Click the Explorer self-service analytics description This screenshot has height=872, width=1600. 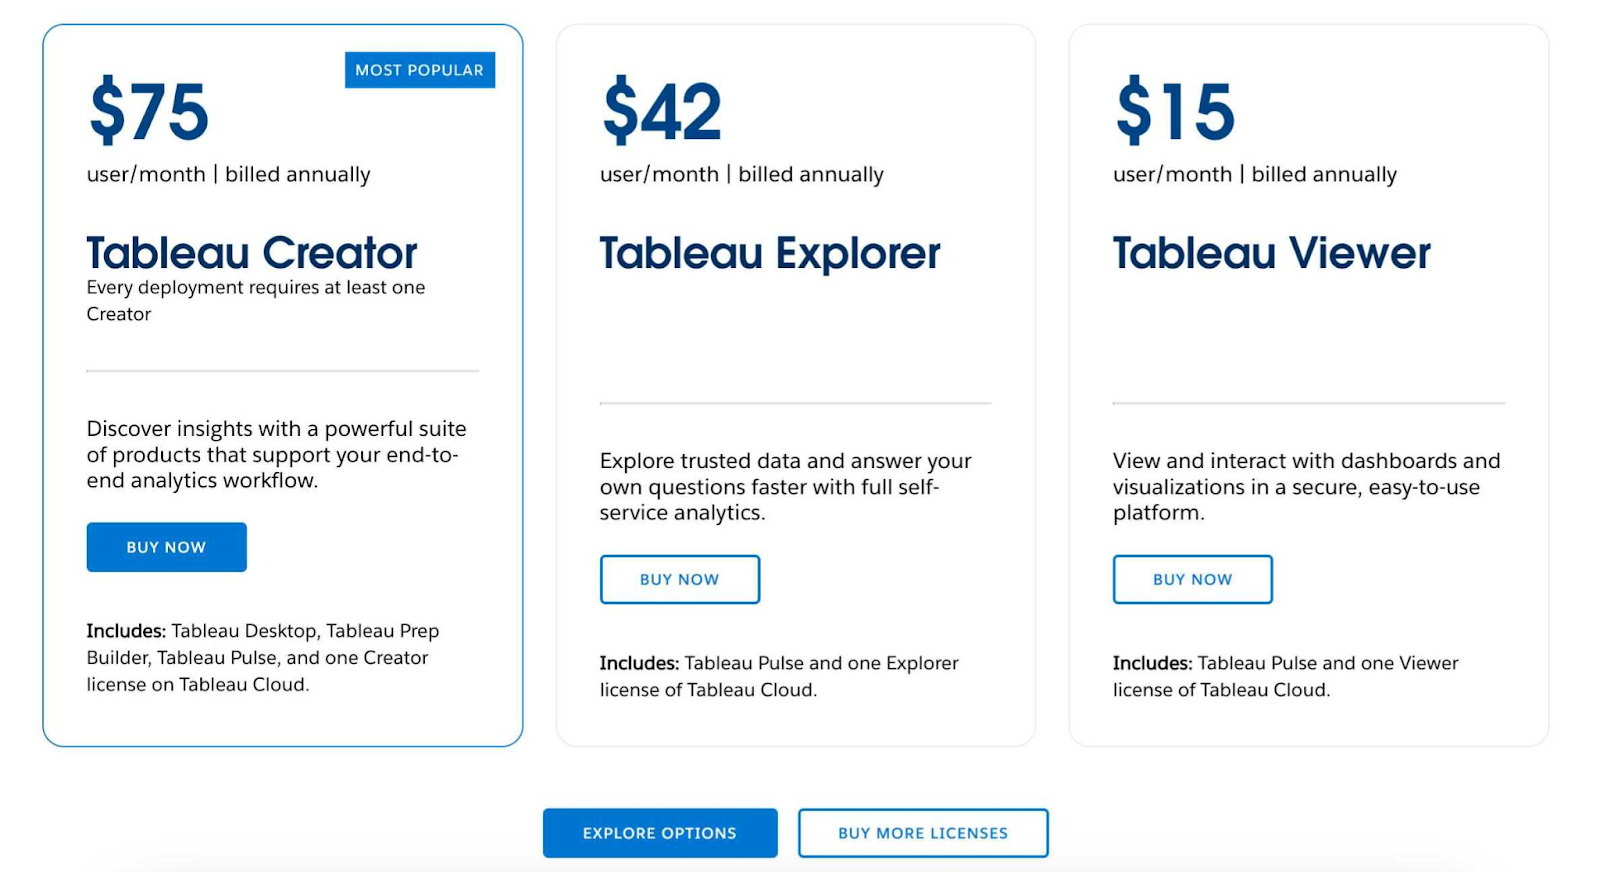point(785,487)
